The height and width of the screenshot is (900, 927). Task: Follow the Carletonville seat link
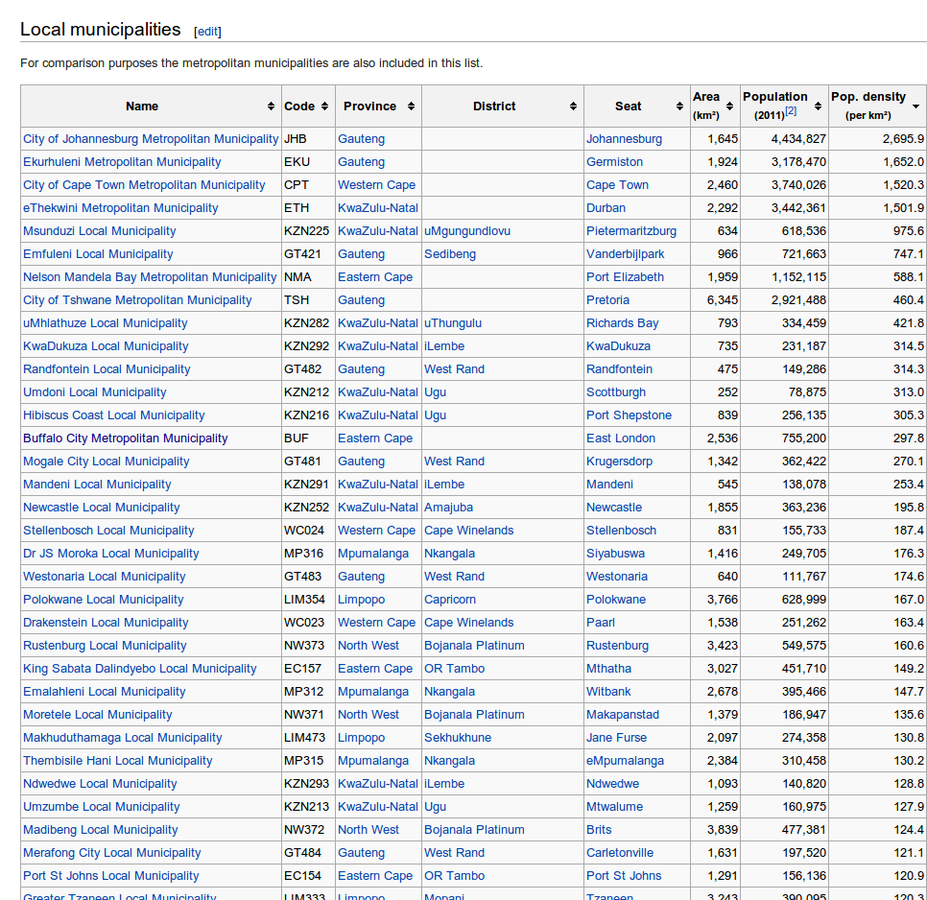coord(620,853)
